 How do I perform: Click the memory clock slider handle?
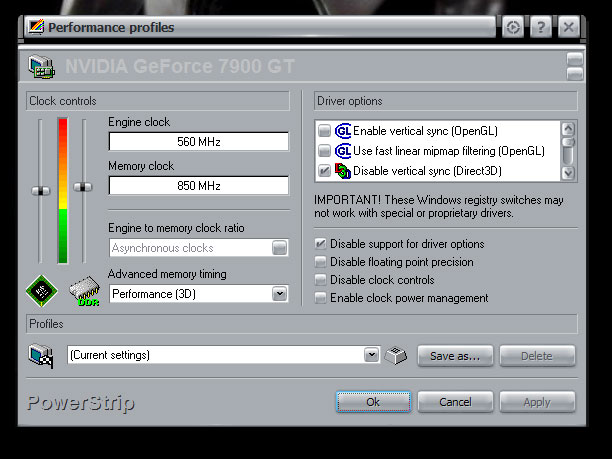pyautogui.click(x=83, y=187)
